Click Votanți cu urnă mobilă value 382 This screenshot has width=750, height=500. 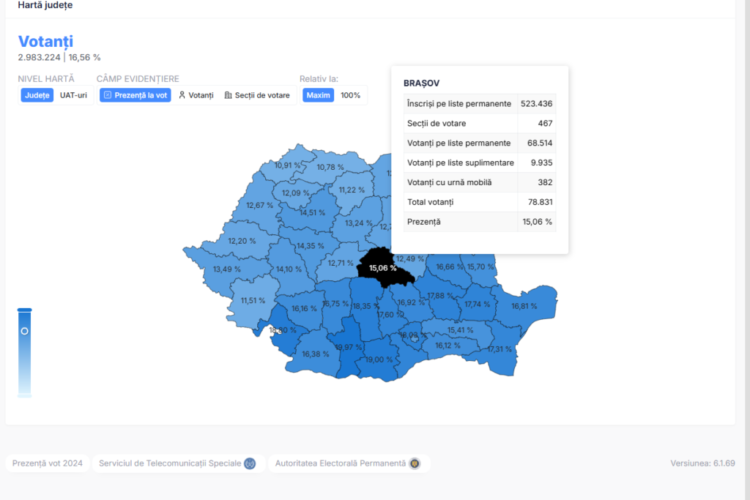(545, 182)
